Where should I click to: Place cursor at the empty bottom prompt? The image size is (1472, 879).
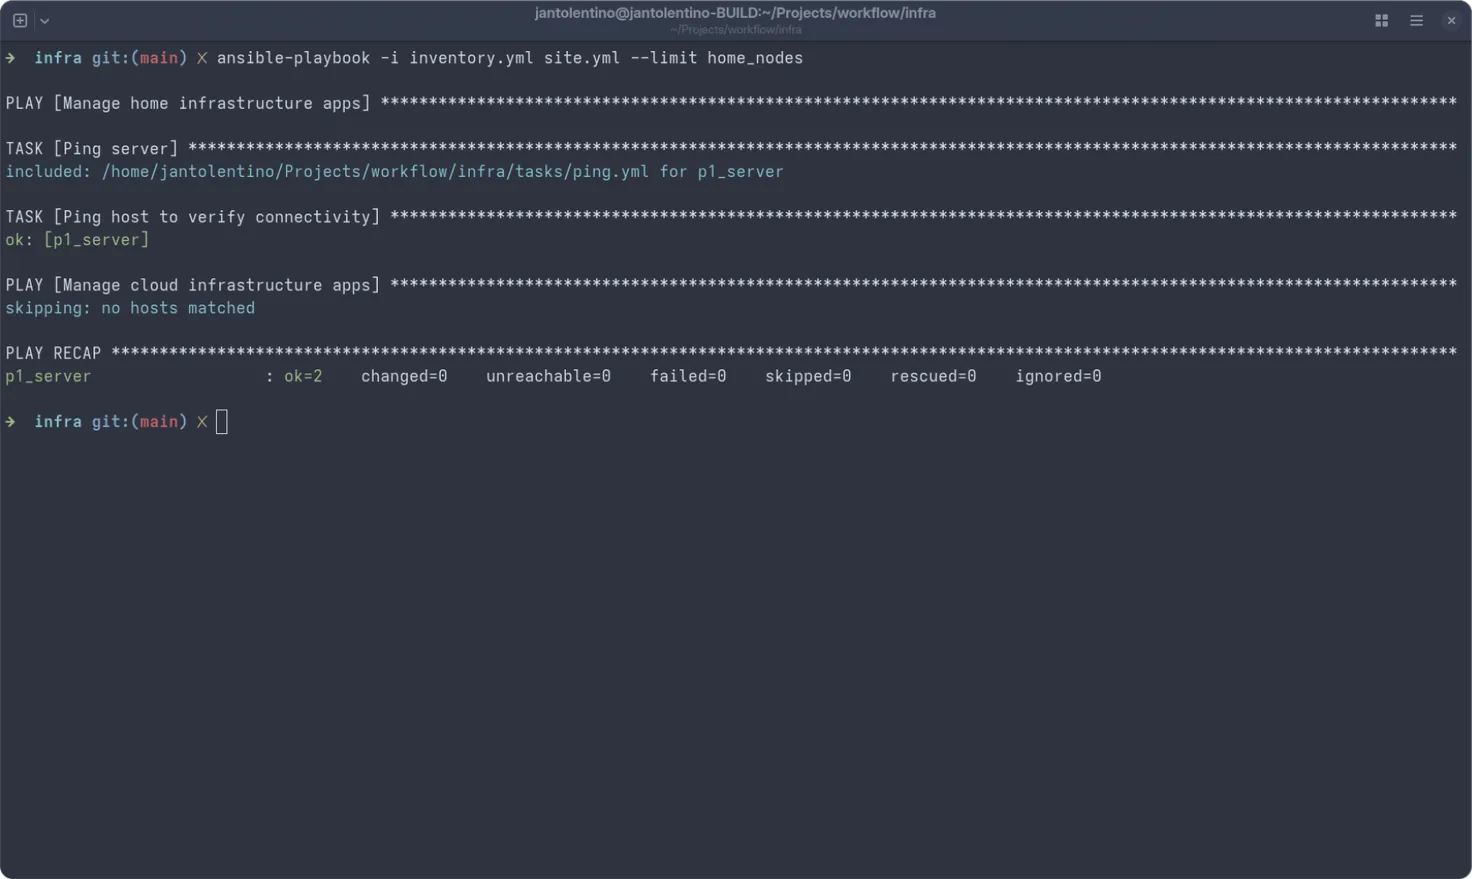[x=222, y=422]
